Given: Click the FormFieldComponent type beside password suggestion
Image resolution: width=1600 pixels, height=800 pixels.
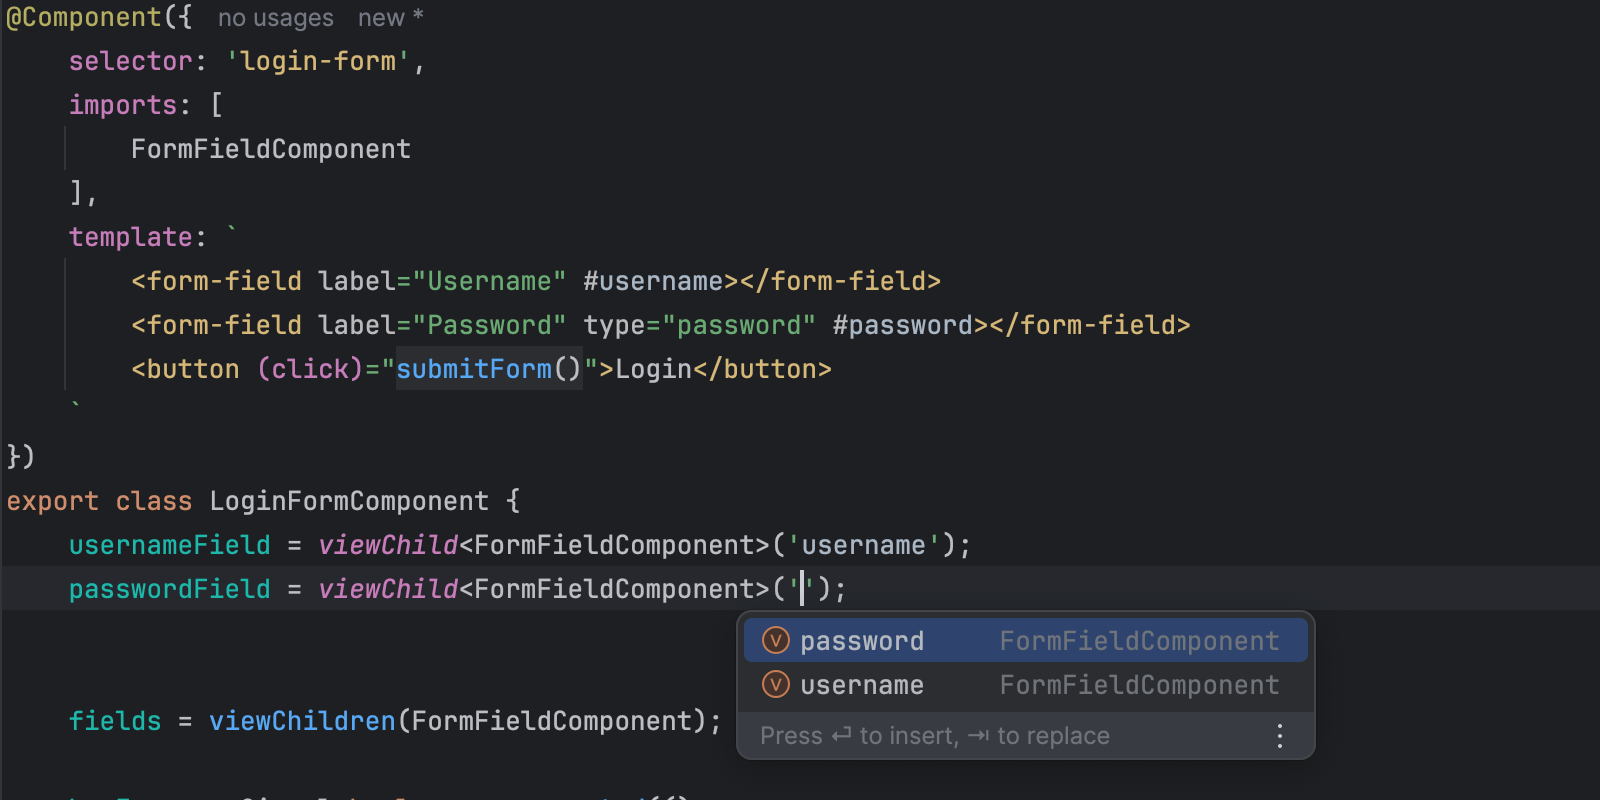Looking at the screenshot, I should click(x=1139, y=641).
